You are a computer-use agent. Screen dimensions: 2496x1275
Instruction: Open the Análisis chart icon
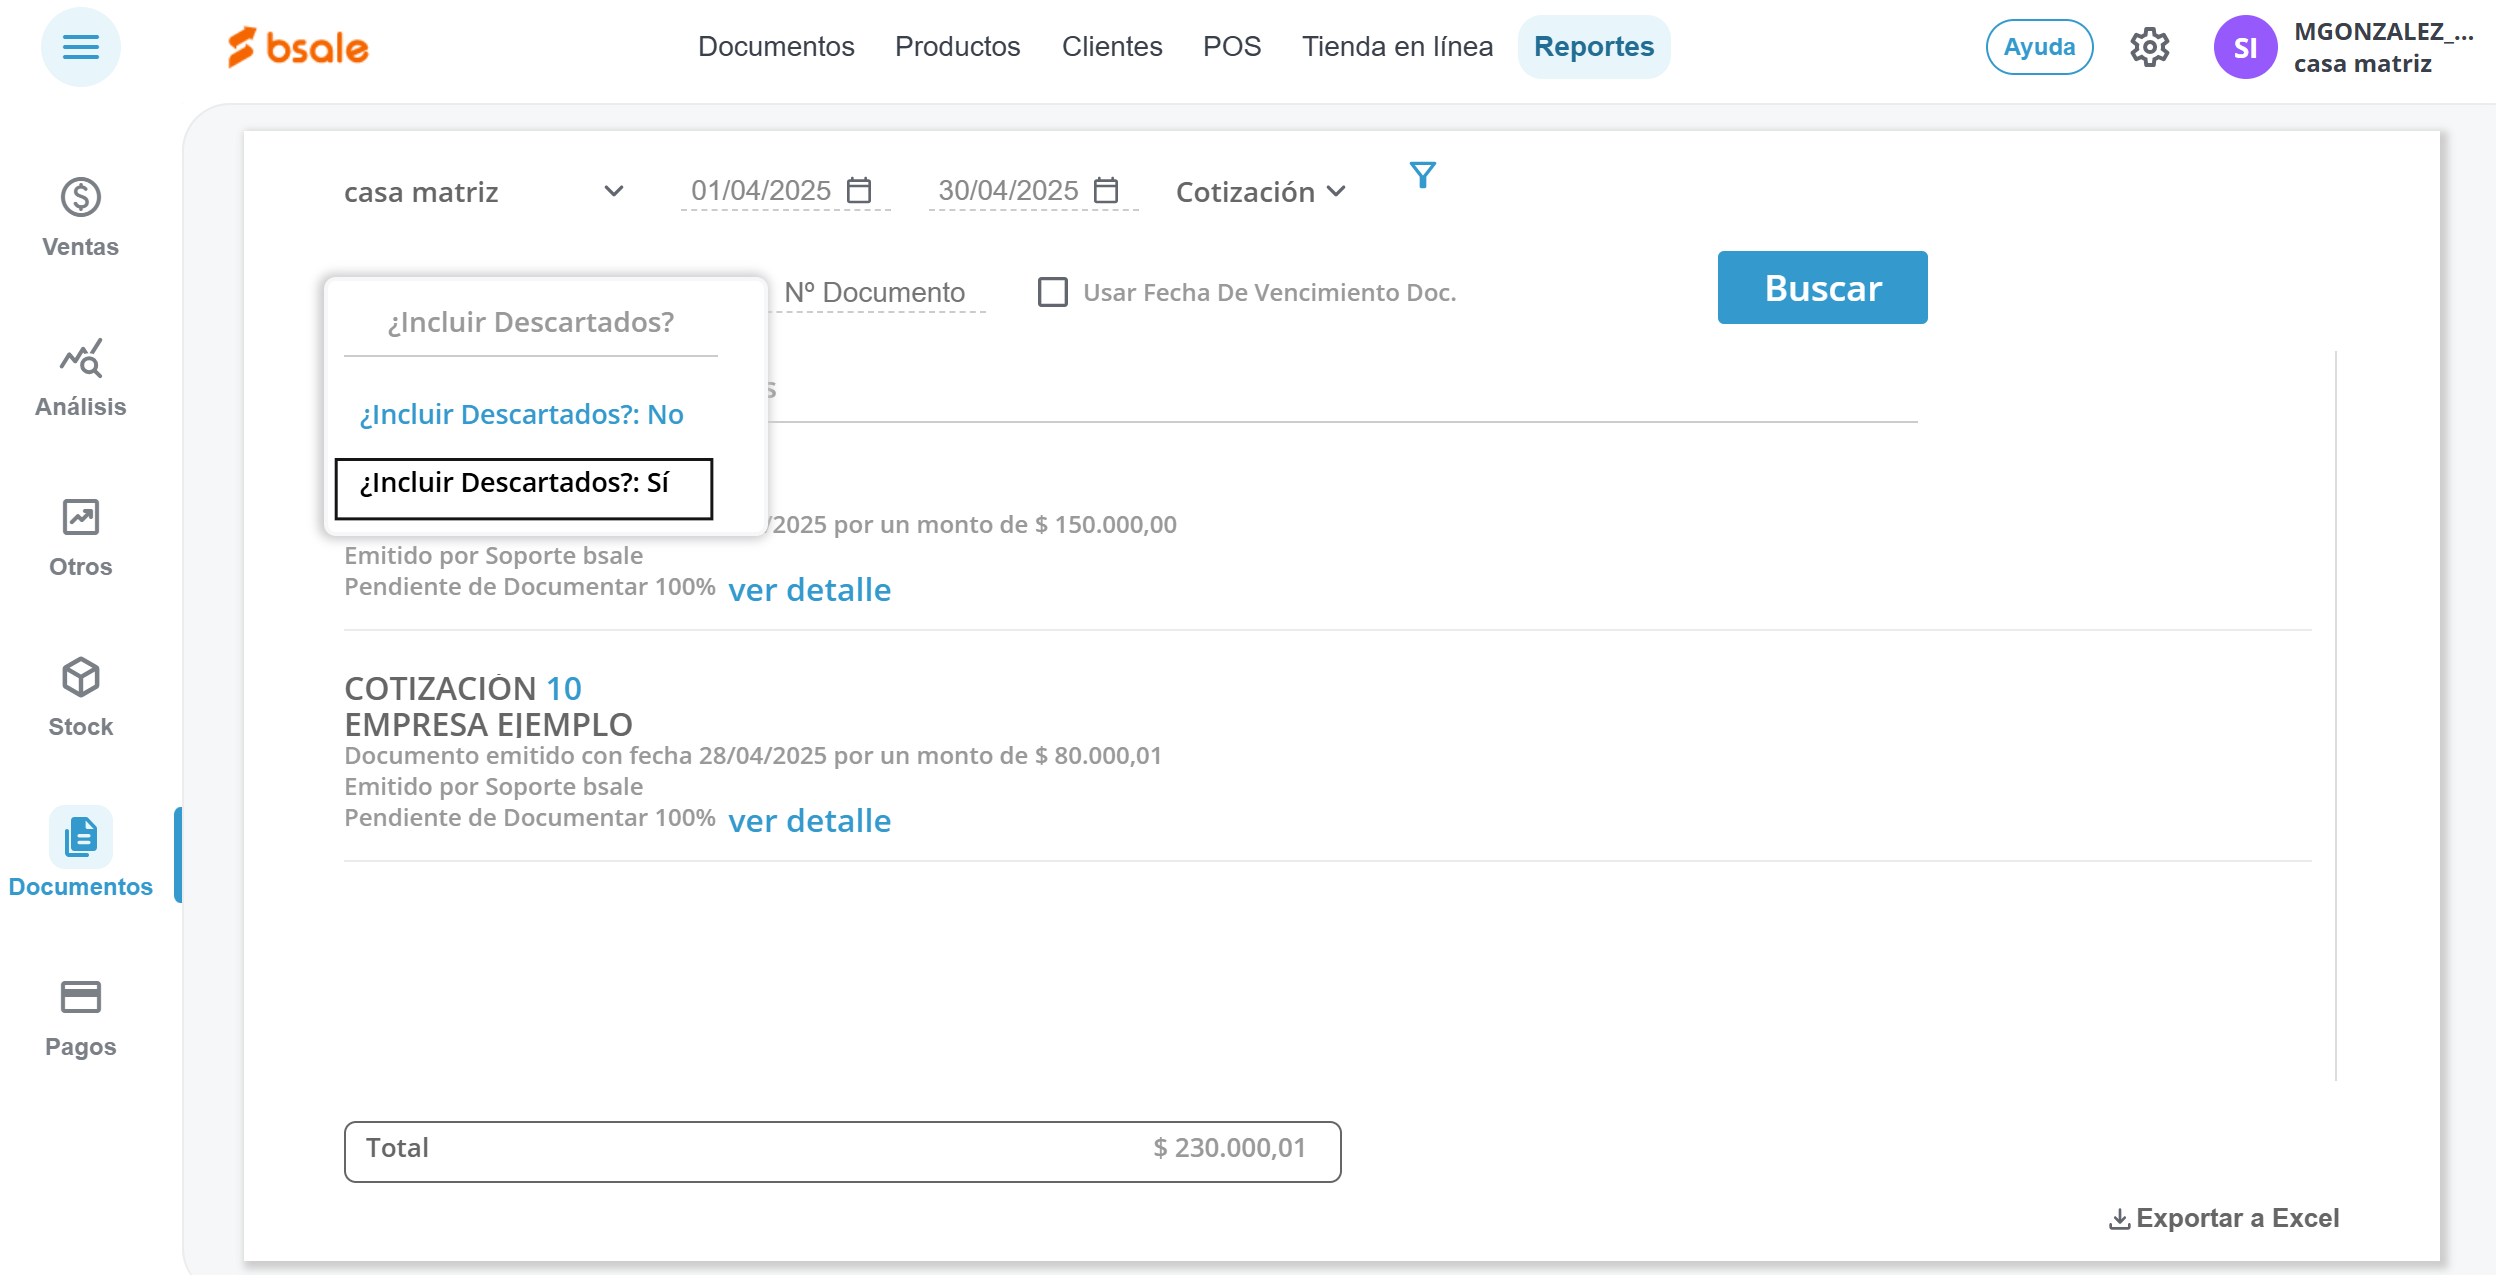click(80, 358)
